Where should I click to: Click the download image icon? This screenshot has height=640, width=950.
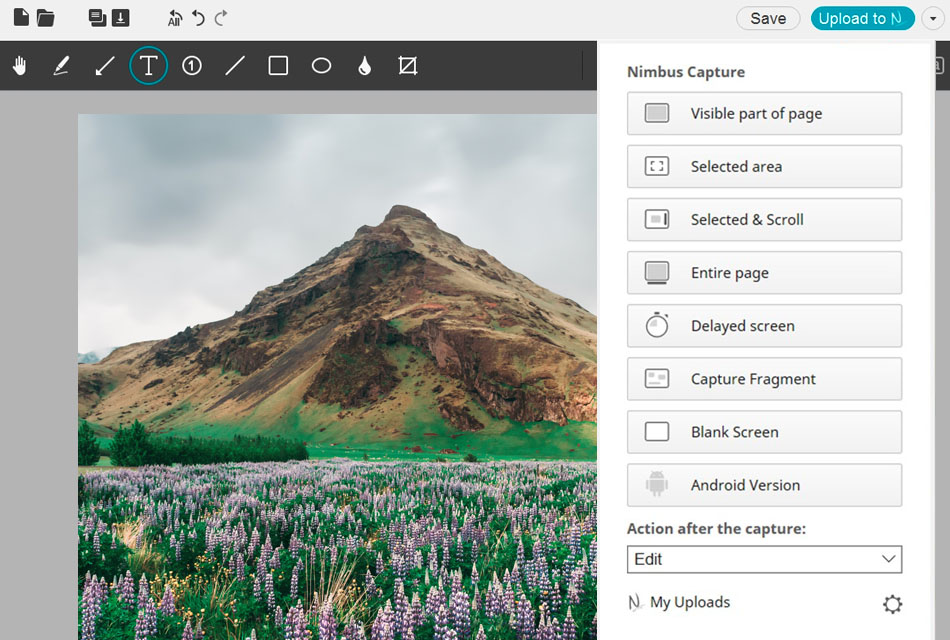[121, 18]
